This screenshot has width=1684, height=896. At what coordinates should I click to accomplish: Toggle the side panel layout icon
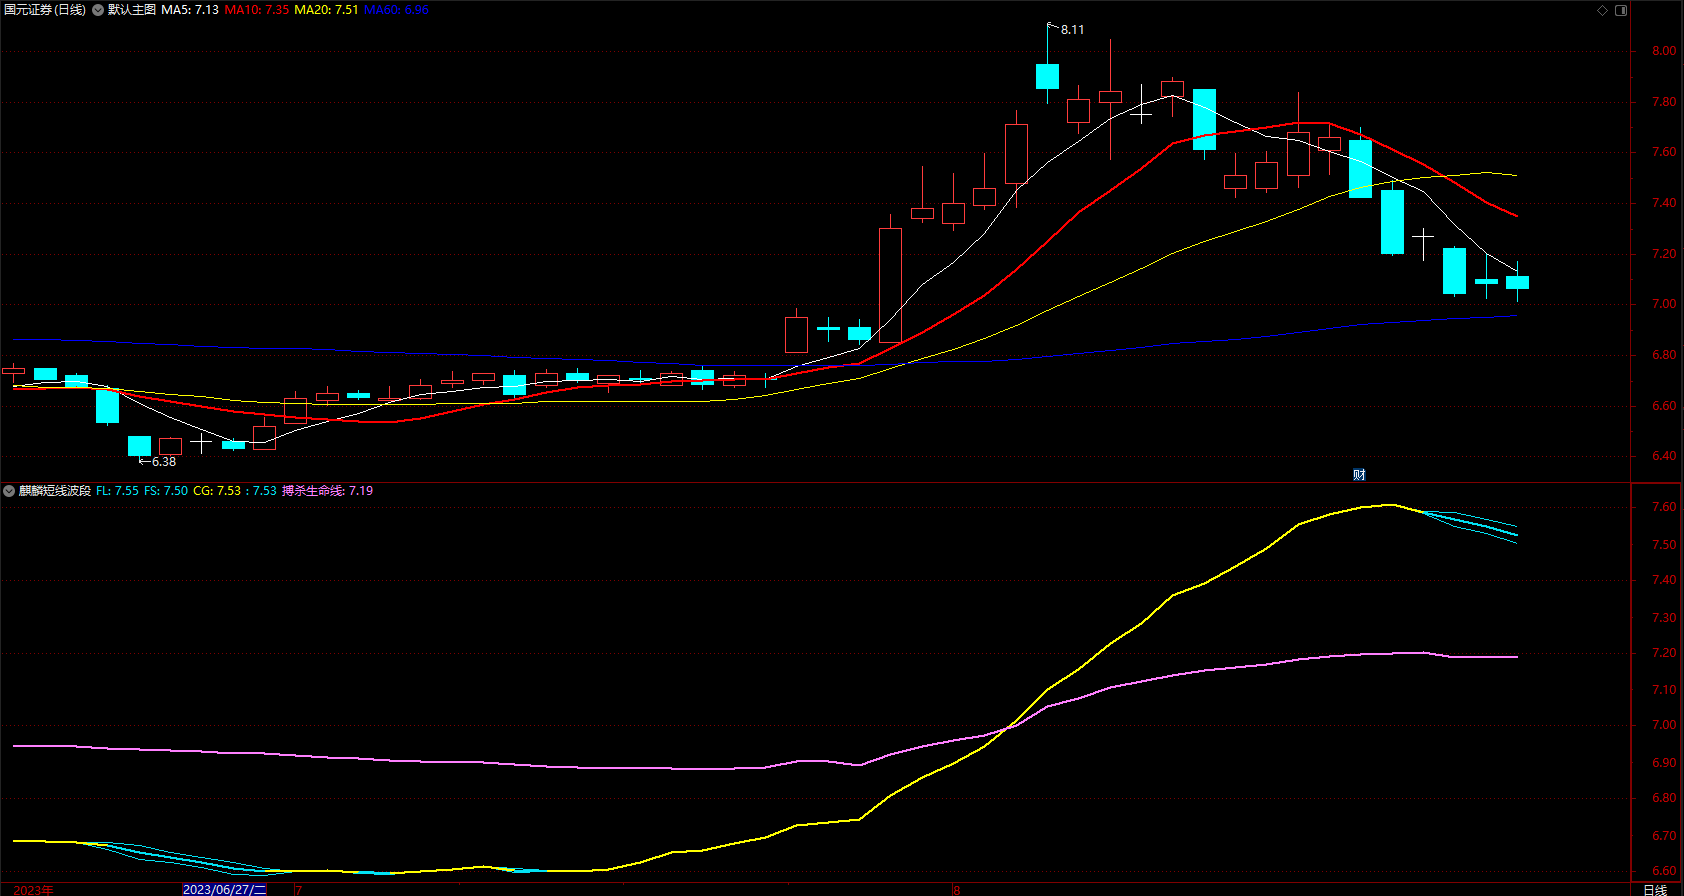(x=1621, y=10)
